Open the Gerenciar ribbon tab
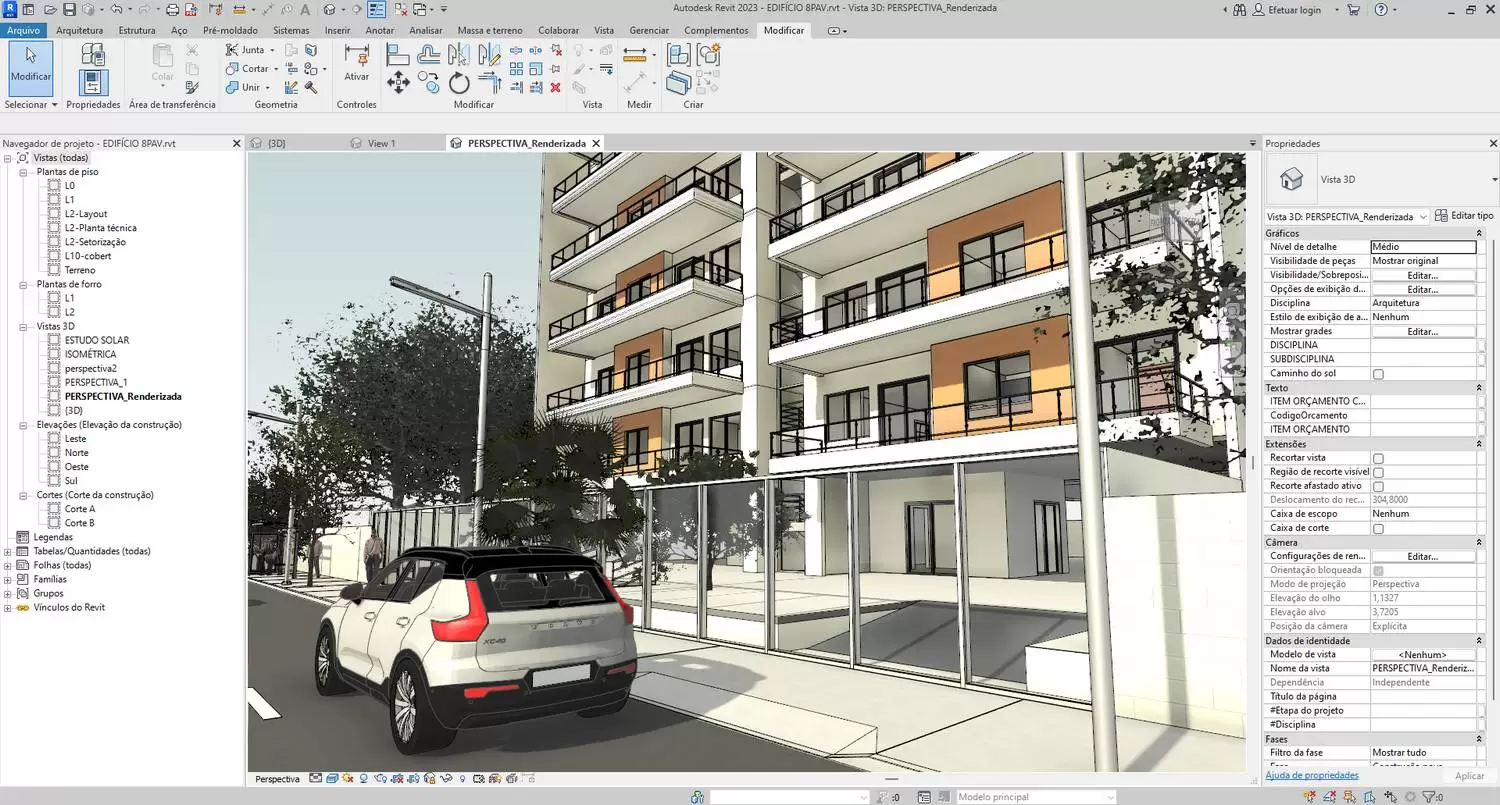1500x805 pixels. point(649,30)
